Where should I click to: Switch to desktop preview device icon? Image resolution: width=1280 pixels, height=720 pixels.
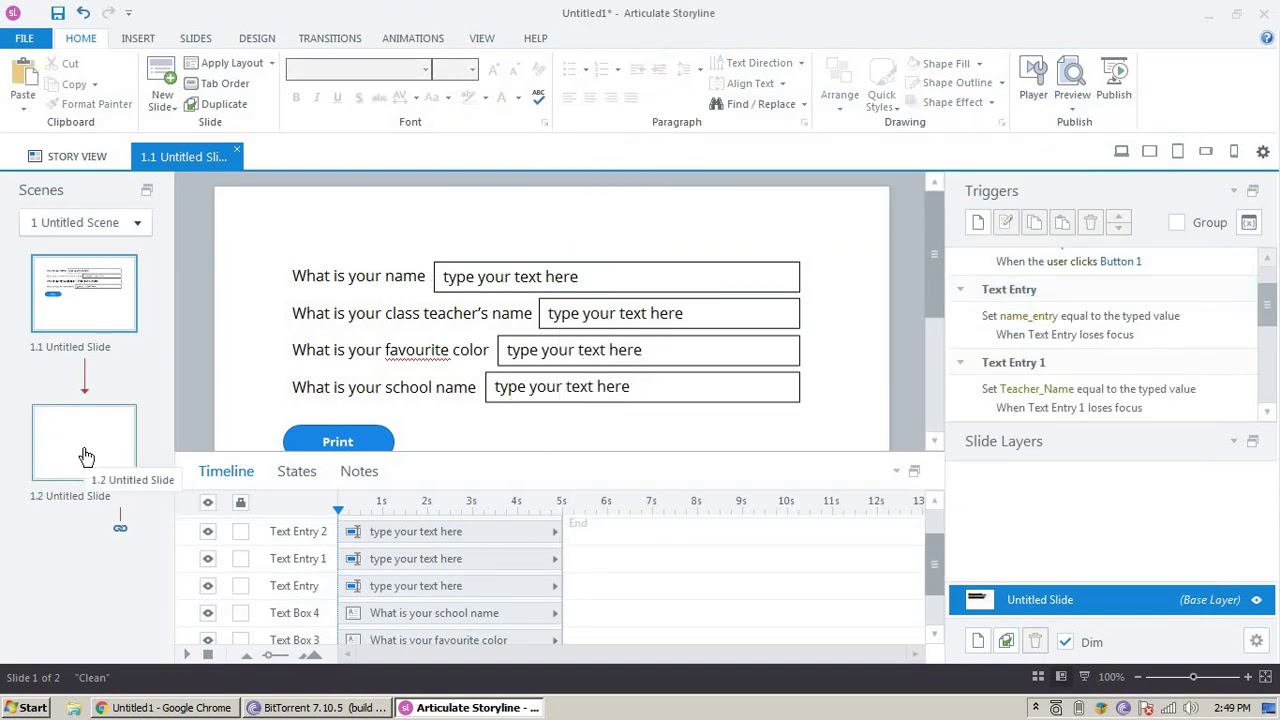coord(1121,151)
